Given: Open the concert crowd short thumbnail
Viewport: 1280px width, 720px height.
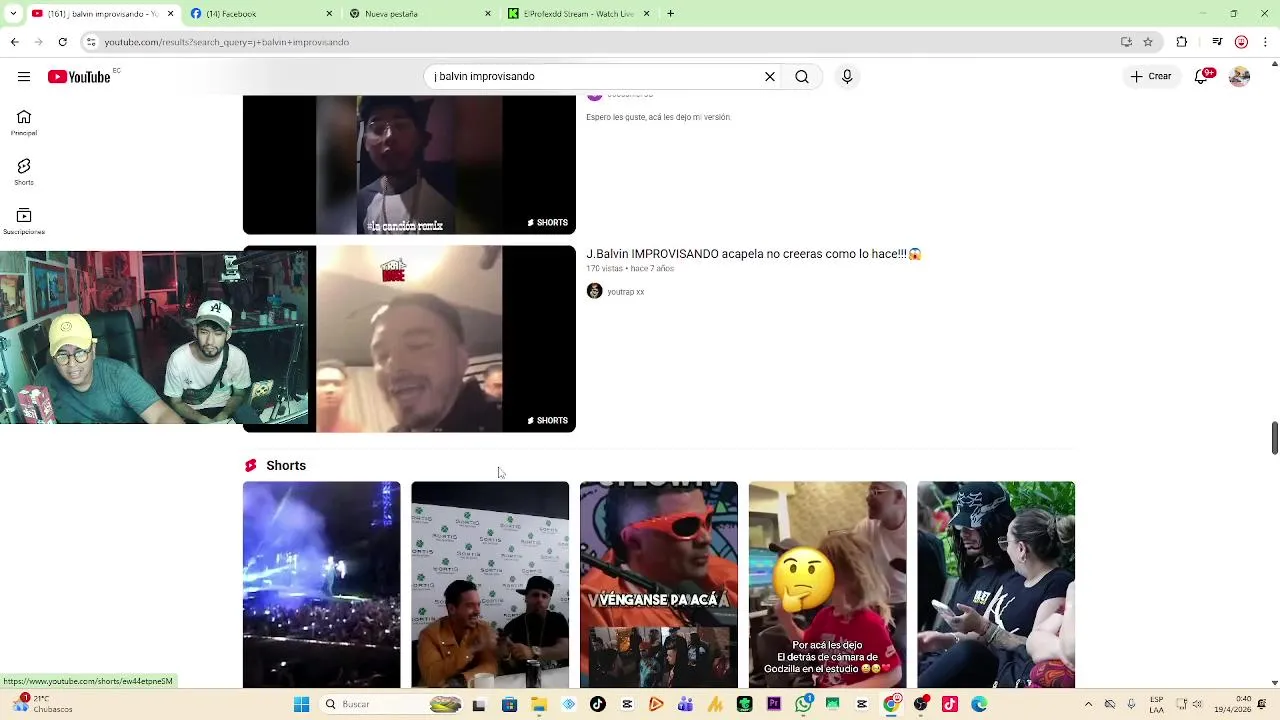Looking at the screenshot, I should 321,585.
